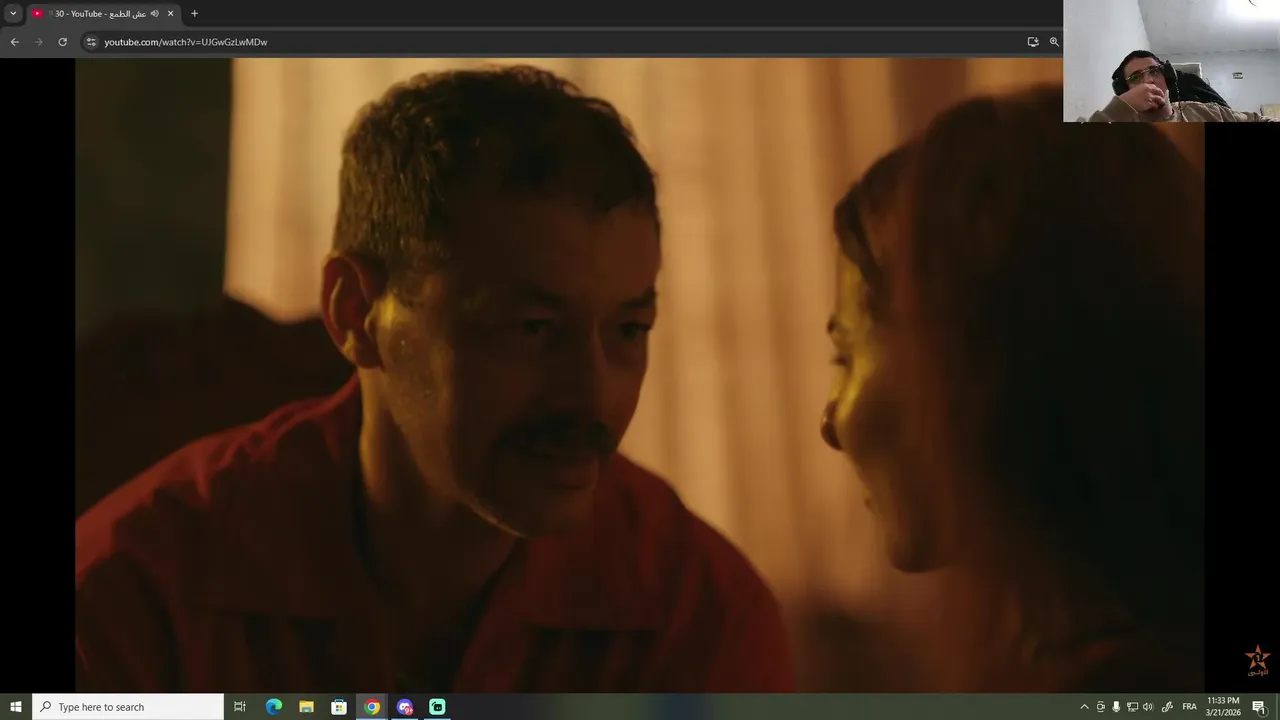Image resolution: width=1280 pixels, height=720 pixels.
Task: Open Task View on the taskbar
Action: 240,707
